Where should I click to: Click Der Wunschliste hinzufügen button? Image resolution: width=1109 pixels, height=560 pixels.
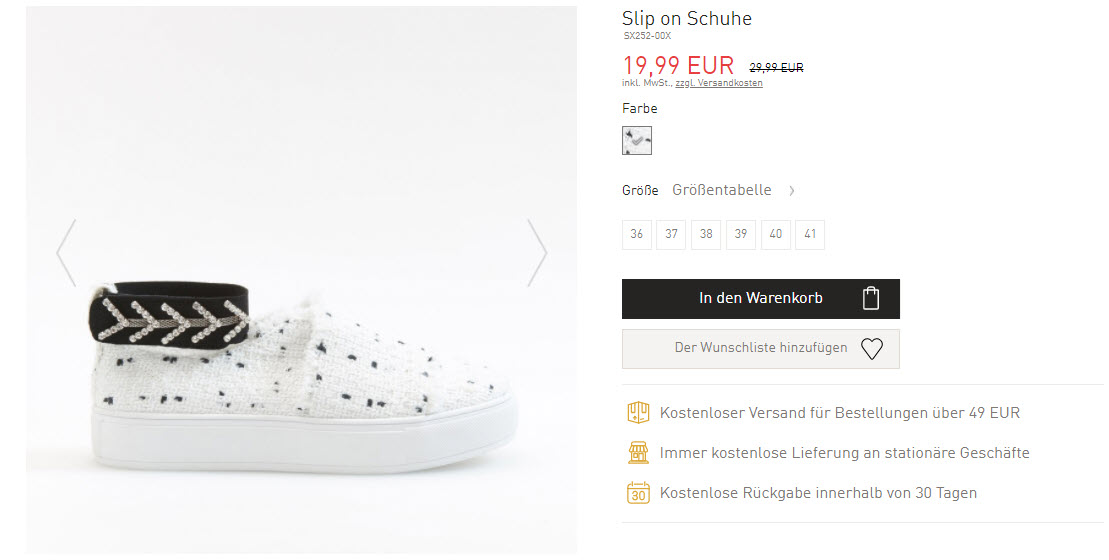[x=761, y=349]
